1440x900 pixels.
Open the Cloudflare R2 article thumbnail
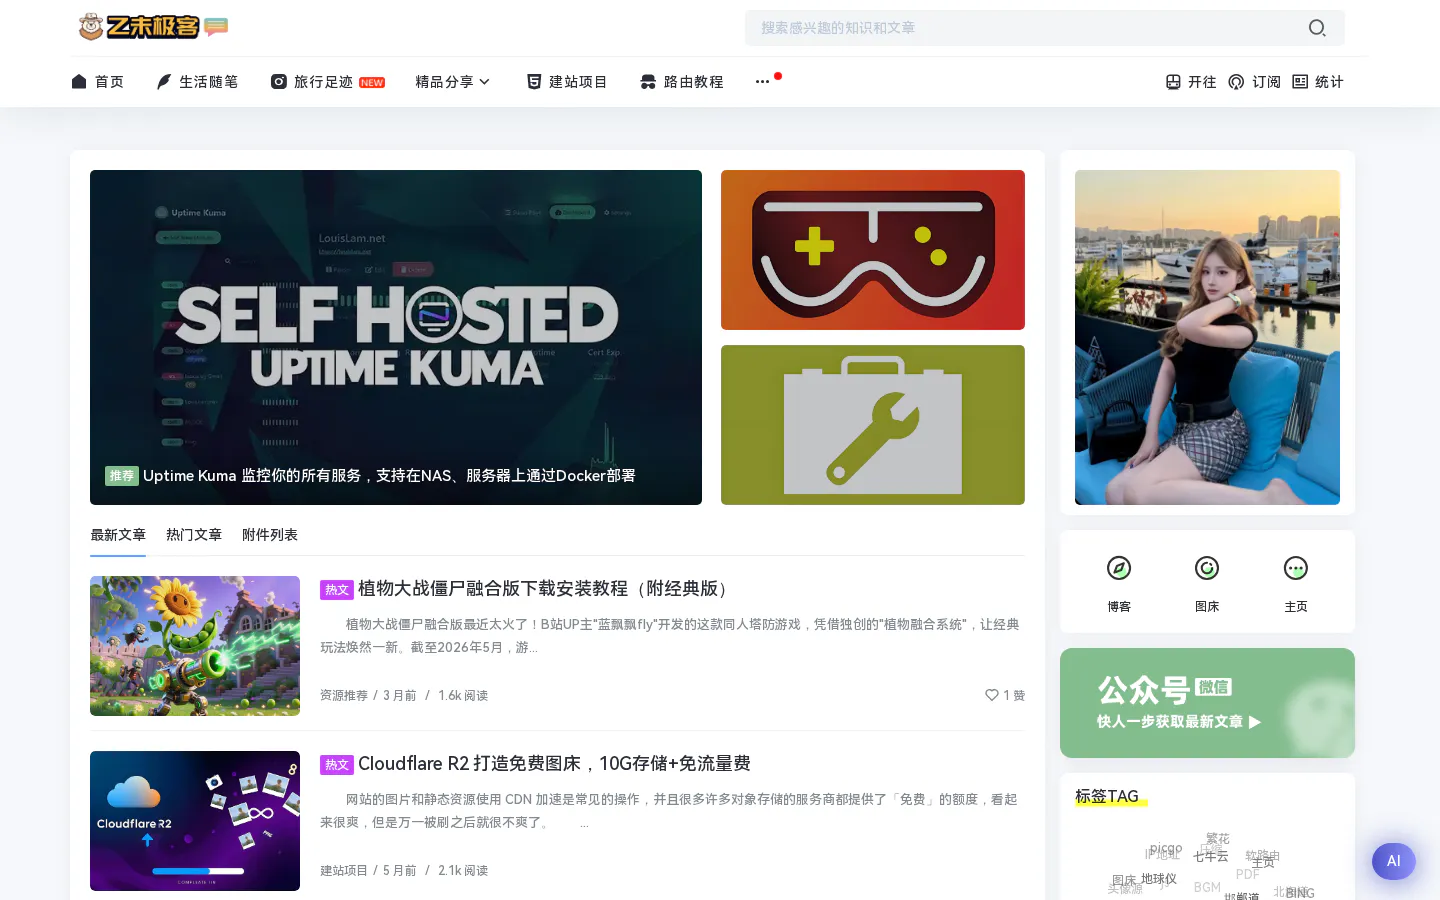[x=195, y=821]
